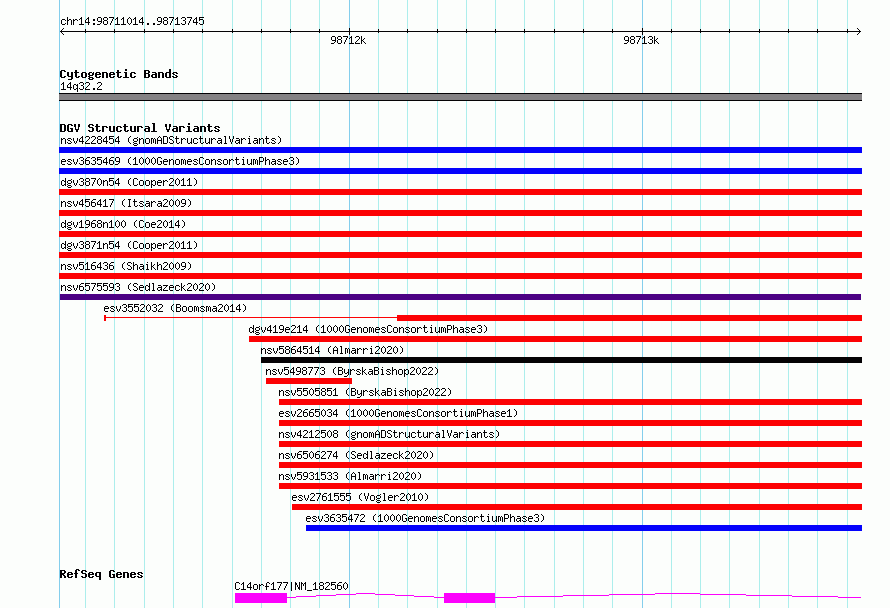
Task: Click the 98712k ruler position label
Action: (x=348, y=40)
